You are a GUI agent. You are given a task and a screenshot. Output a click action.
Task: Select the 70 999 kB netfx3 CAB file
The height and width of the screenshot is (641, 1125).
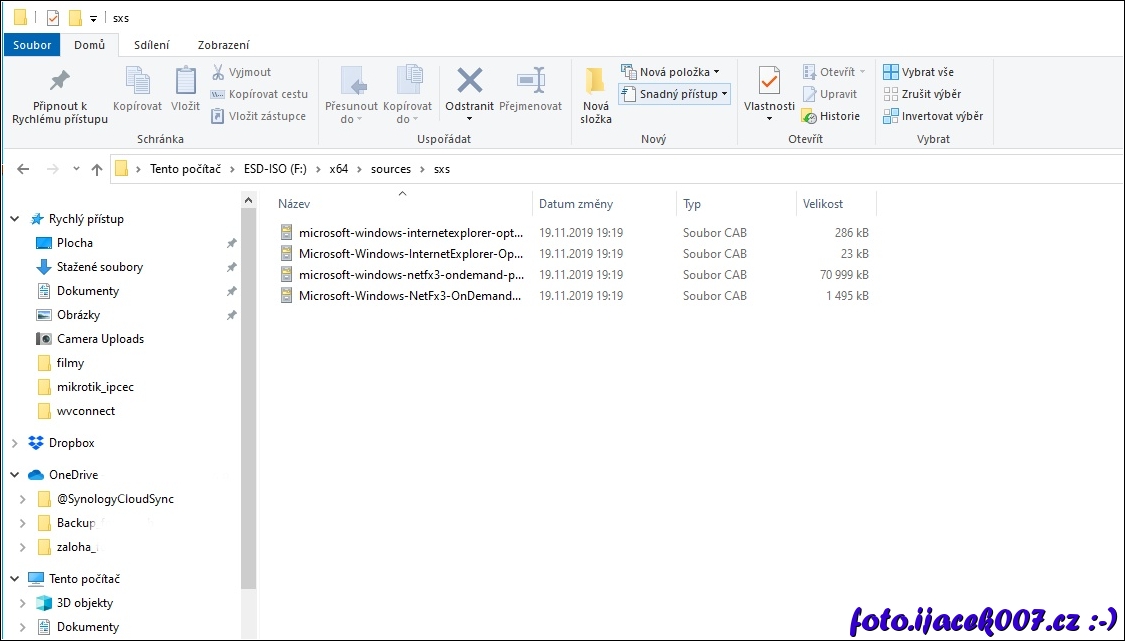click(411, 274)
